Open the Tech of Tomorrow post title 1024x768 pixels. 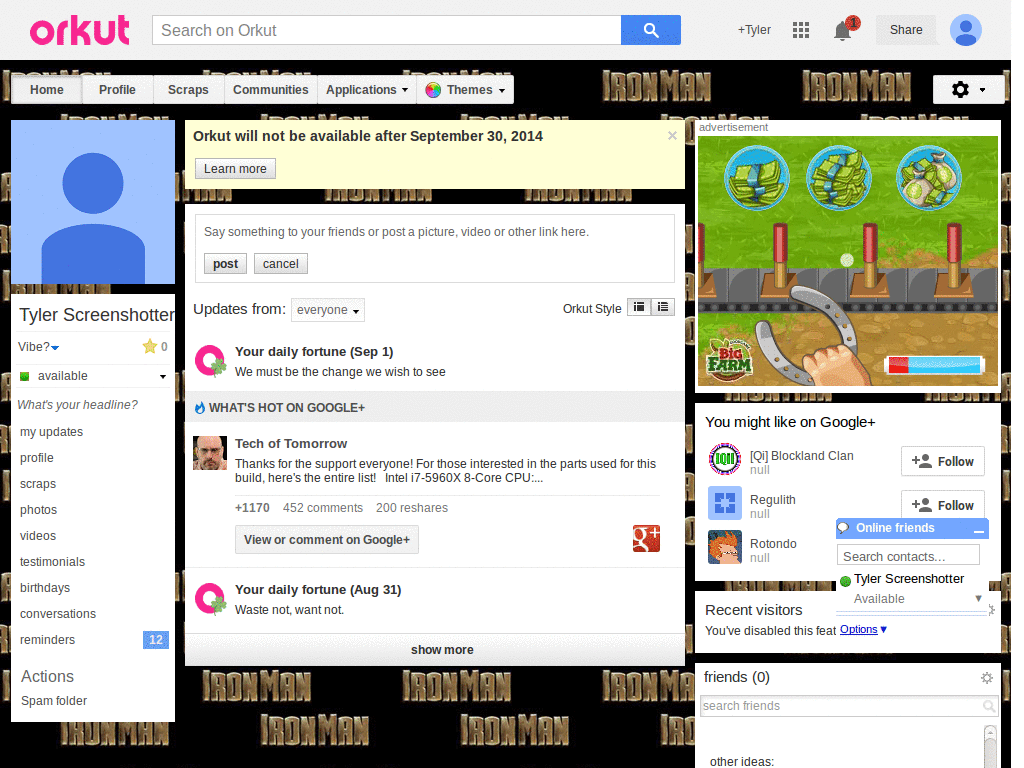pyautogui.click(x=291, y=443)
